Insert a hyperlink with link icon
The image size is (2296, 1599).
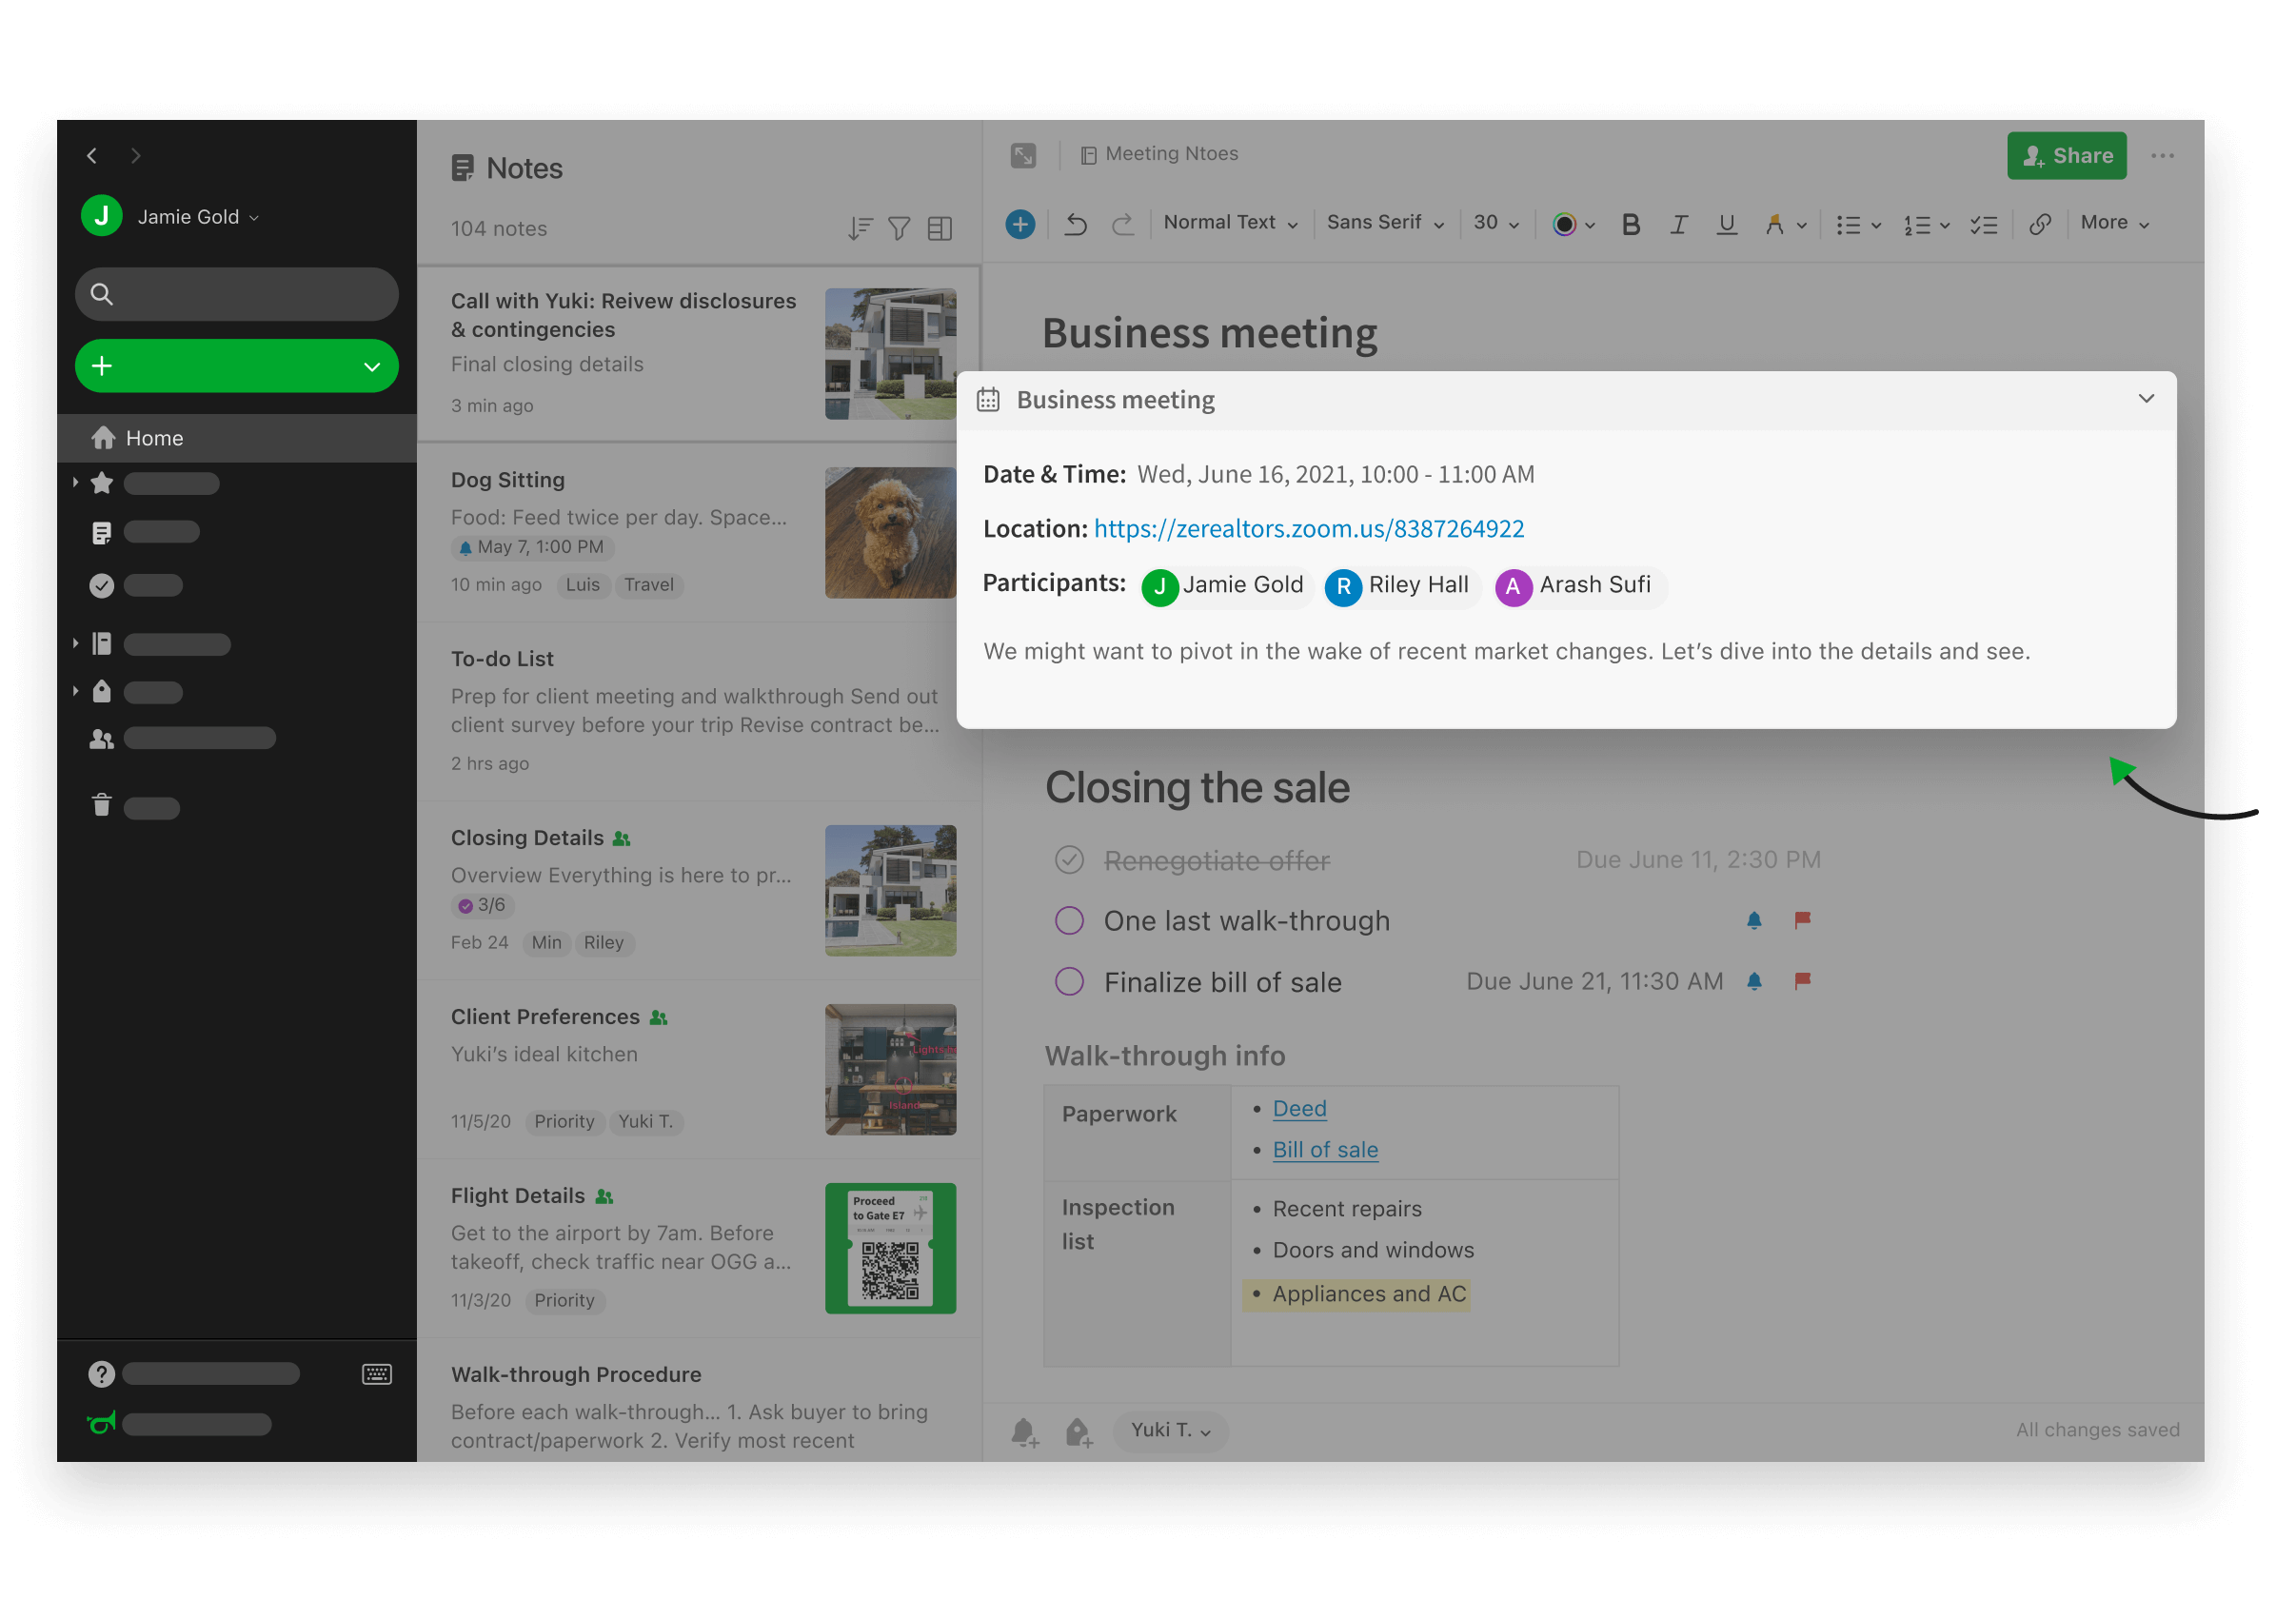coord(2040,224)
